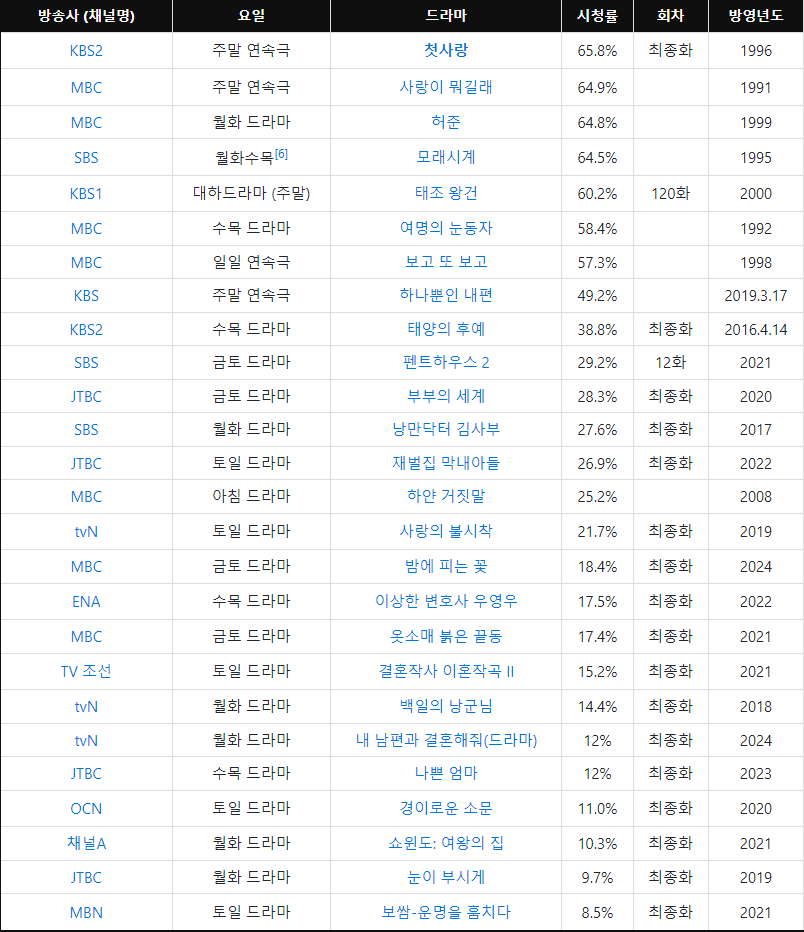
Task: Follow the 태조 왕건 link
Action: pyautogui.click(x=446, y=193)
